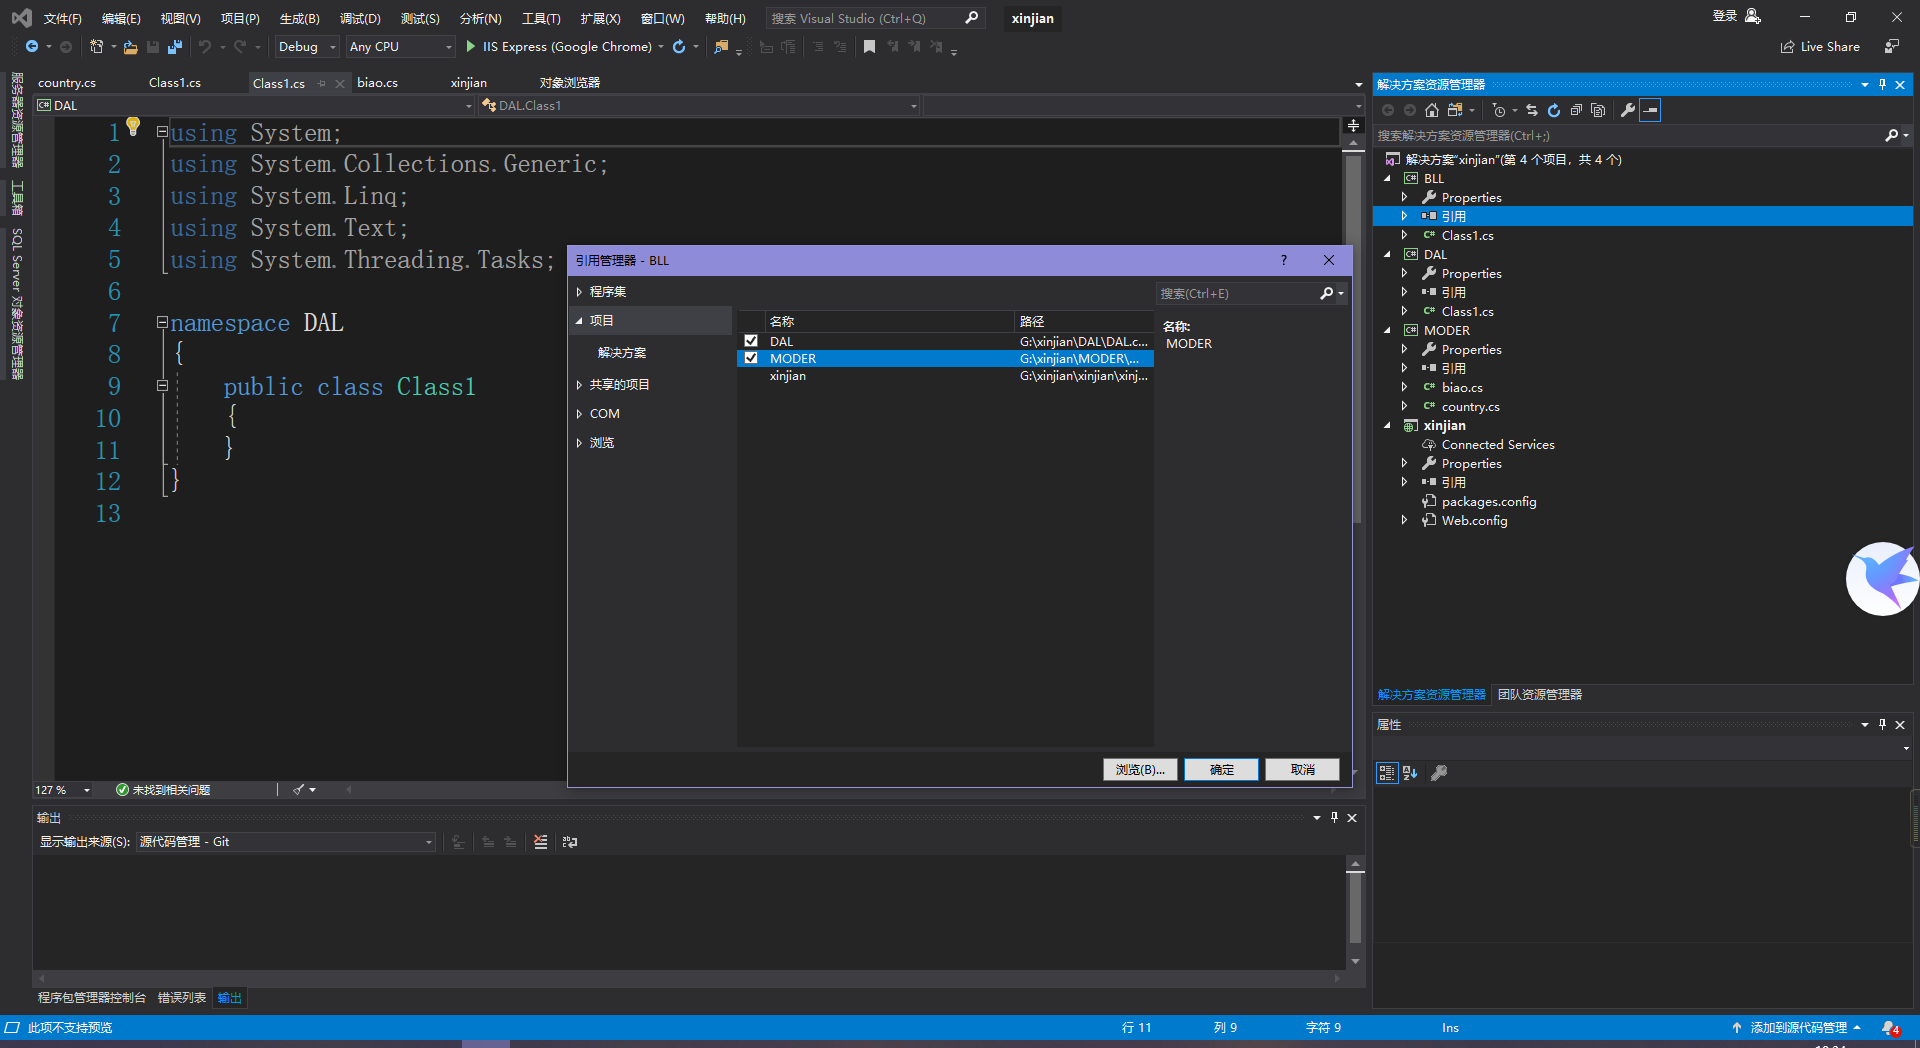This screenshot has width=1920, height=1048.
Task: Switch to the biao.cs editor tab
Action: pos(377,83)
